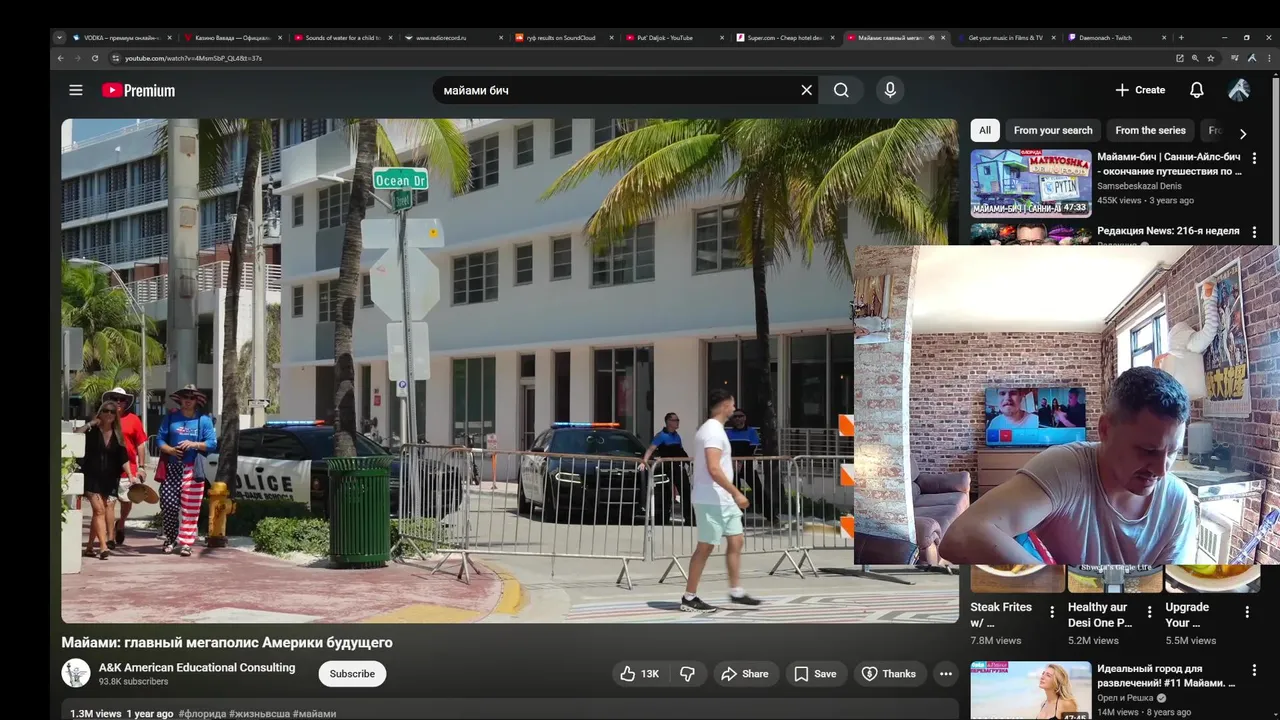Open Upgrade Your short title

pyautogui.click(x=1187, y=615)
